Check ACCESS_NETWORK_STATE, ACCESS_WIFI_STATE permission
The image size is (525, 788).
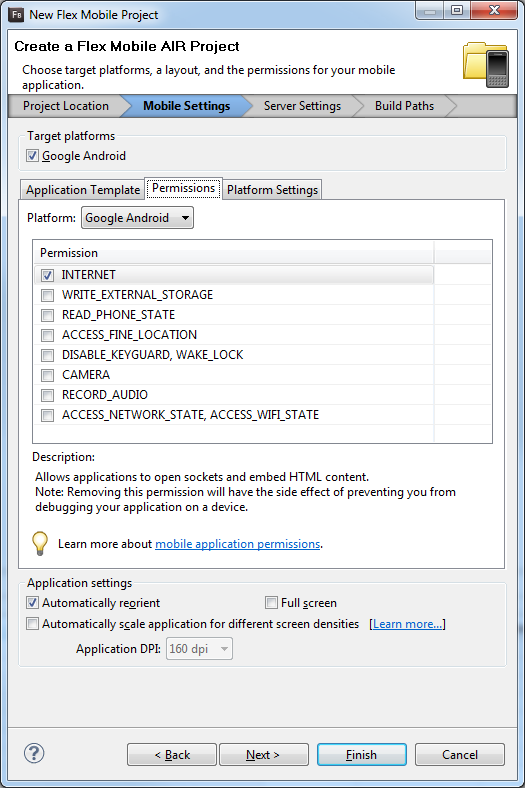click(47, 416)
